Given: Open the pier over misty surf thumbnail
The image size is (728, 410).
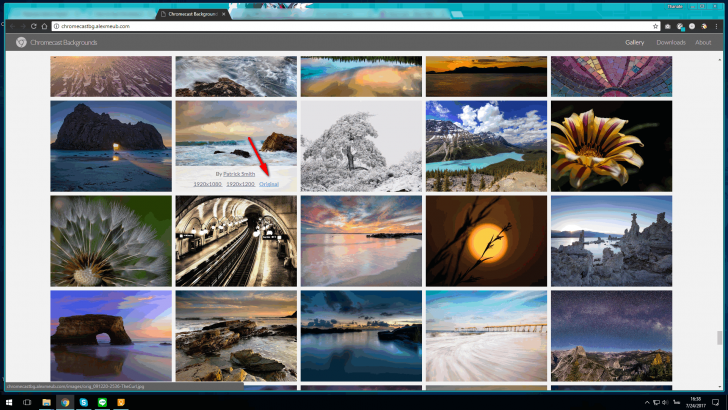Looking at the screenshot, I should point(486,336).
